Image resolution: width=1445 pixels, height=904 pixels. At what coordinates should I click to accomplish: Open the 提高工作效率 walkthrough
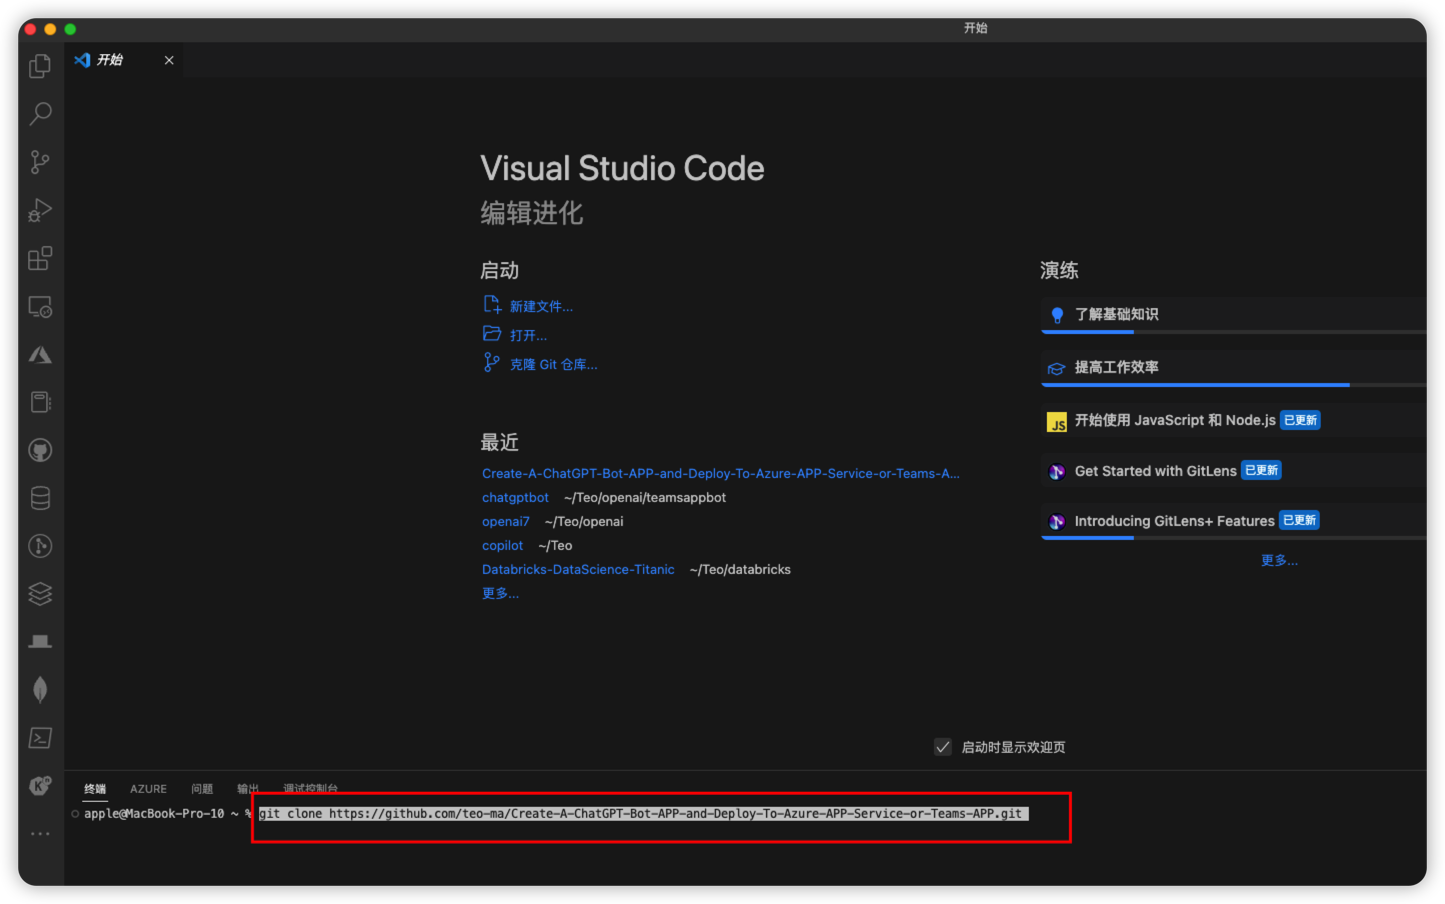1233,368
